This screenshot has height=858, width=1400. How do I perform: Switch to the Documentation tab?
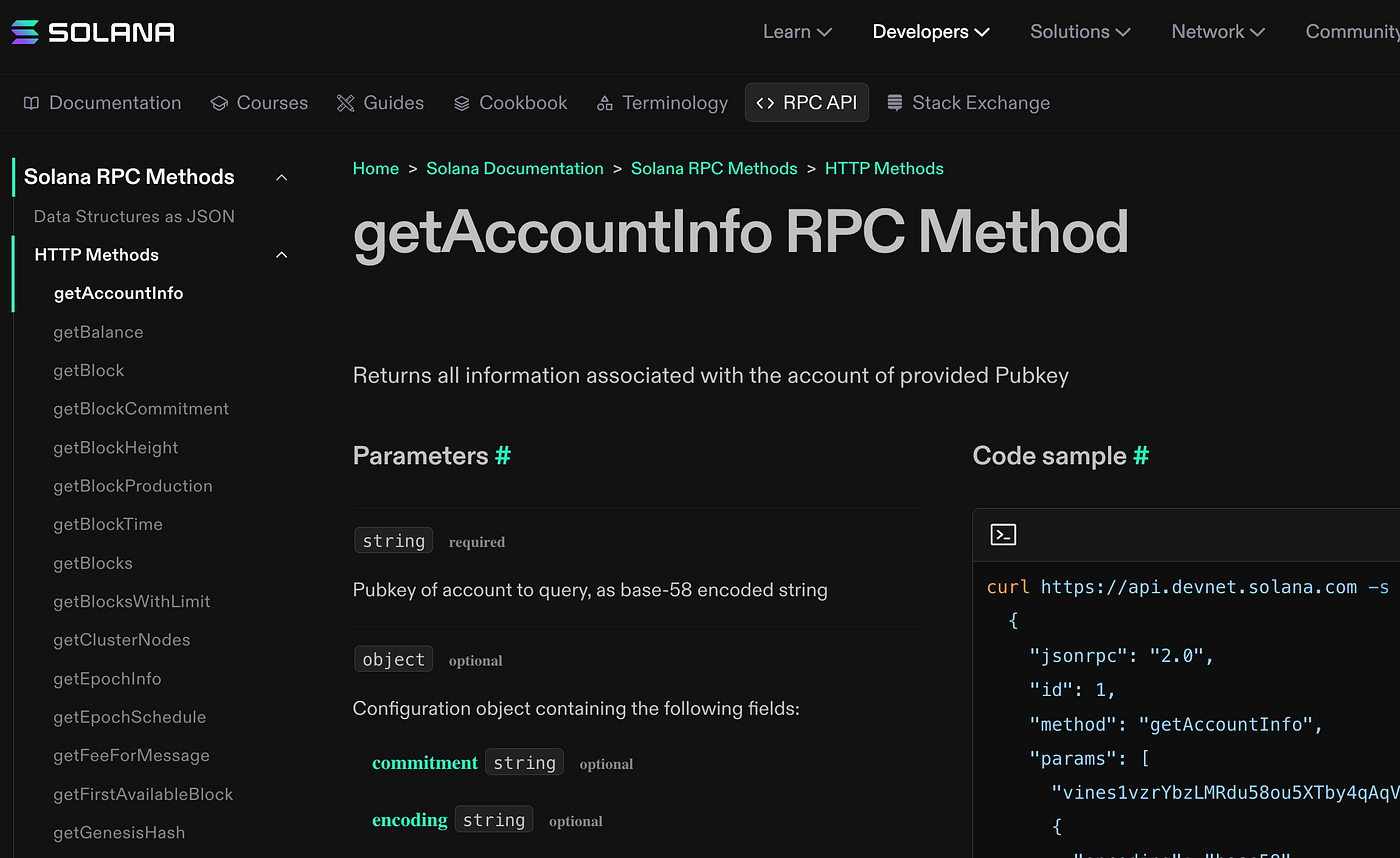[x=103, y=103]
